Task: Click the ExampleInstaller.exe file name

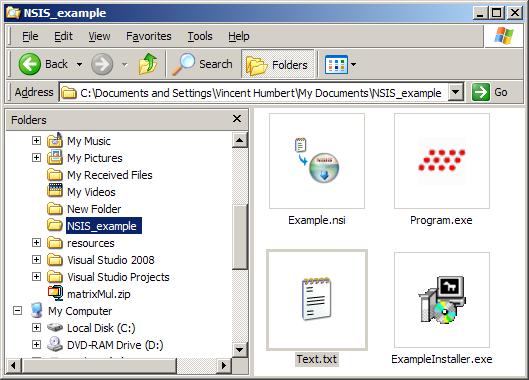Action: (x=442, y=359)
